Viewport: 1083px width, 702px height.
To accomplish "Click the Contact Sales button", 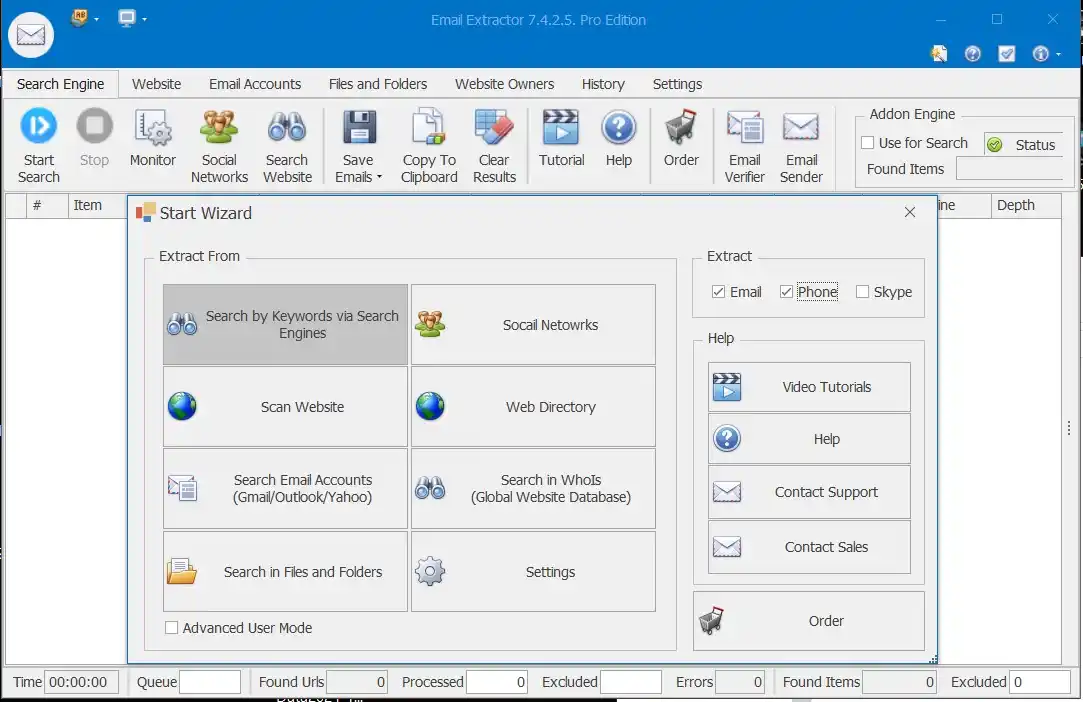I will [x=809, y=547].
